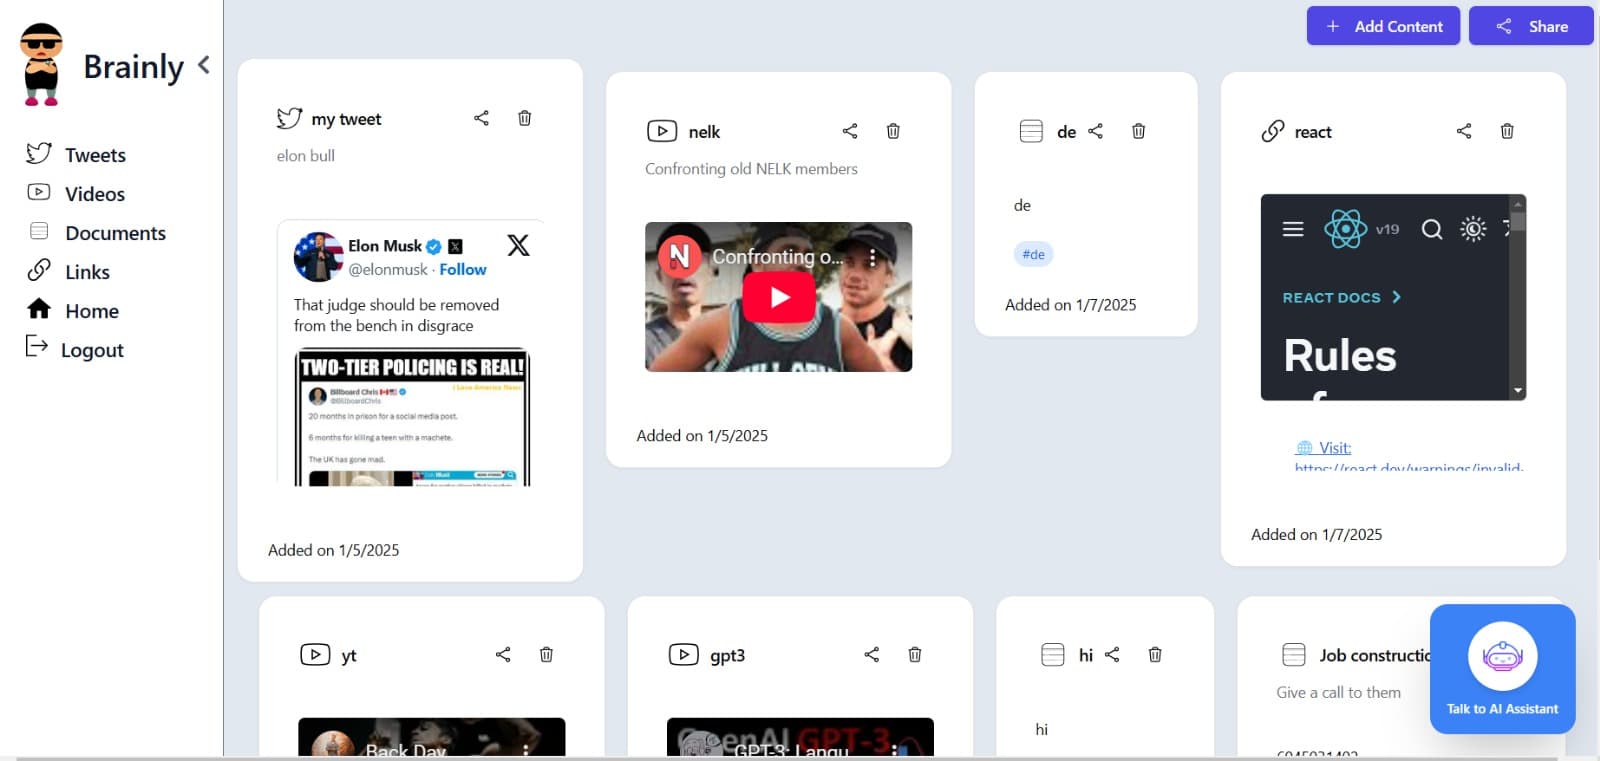This screenshot has height=761, width=1600.
Task: Delete the 'gpt3' video card
Action: [914, 654]
